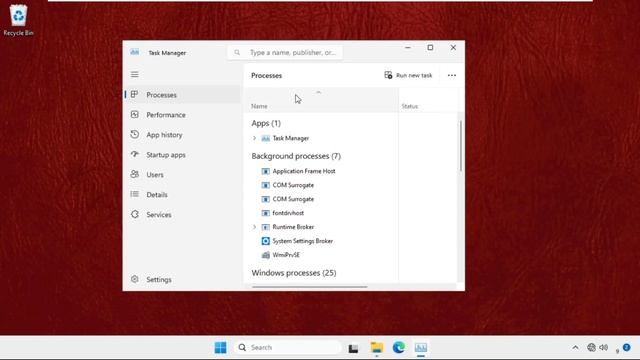Click the Processes sidebar icon

pos(134,94)
